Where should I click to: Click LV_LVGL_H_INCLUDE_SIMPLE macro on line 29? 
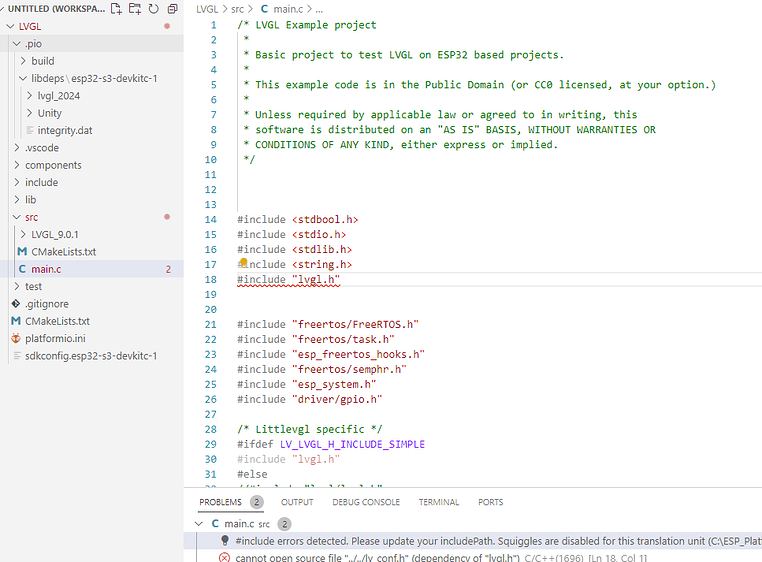pyautogui.click(x=352, y=444)
